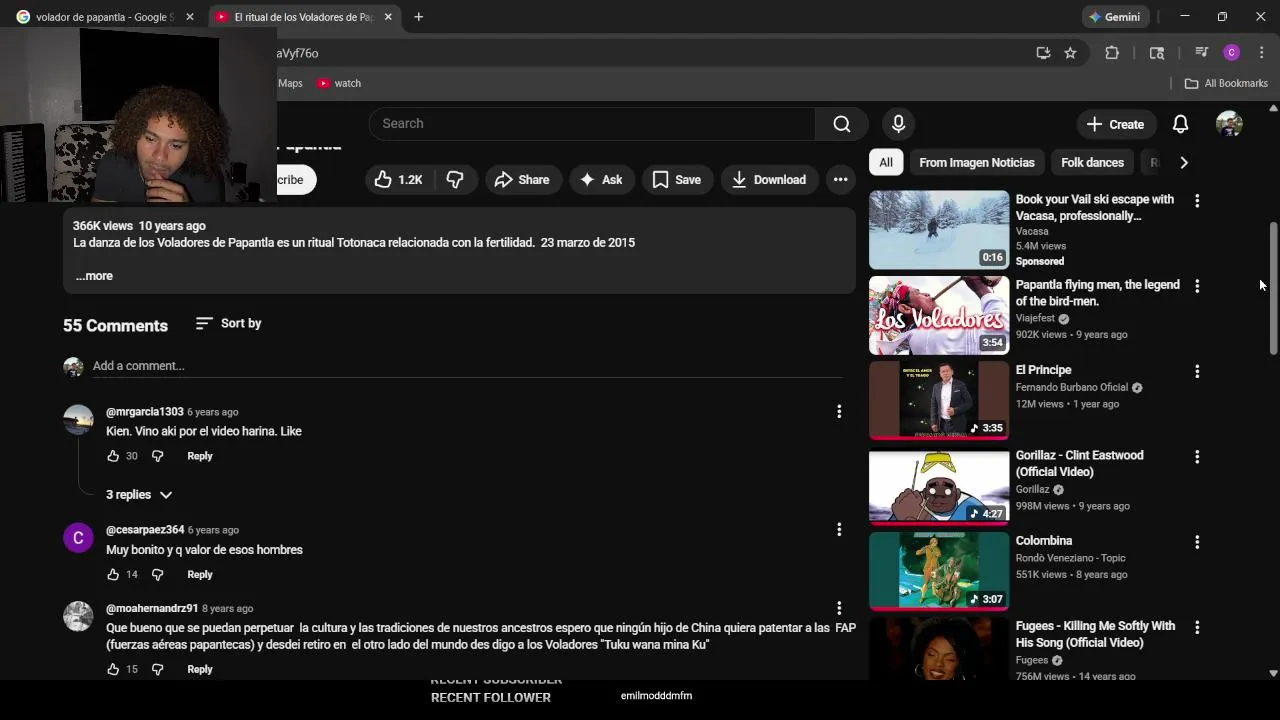Image resolution: width=1280 pixels, height=720 pixels.
Task: Close the volador de papantla Google tab
Action: point(190,17)
